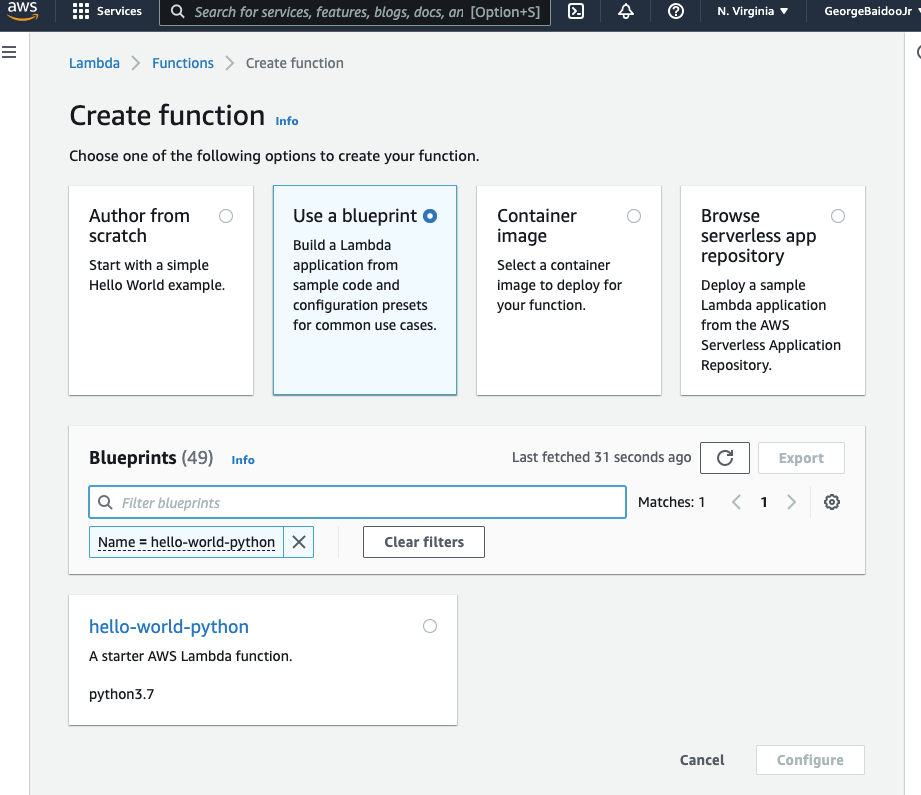The height and width of the screenshot is (795, 921).
Task: Open the GeorgeBaidooJr account menu
Action: pos(867,13)
